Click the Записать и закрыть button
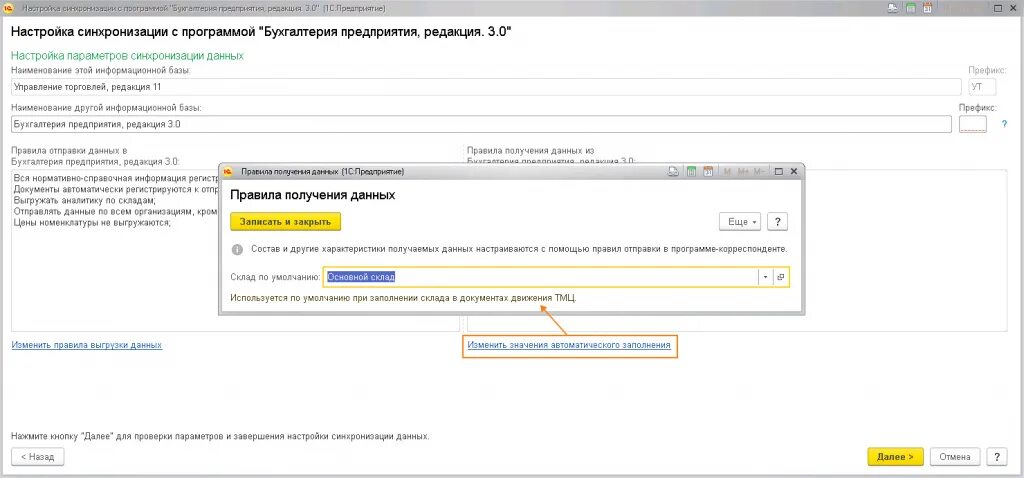 click(x=285, y=222)
